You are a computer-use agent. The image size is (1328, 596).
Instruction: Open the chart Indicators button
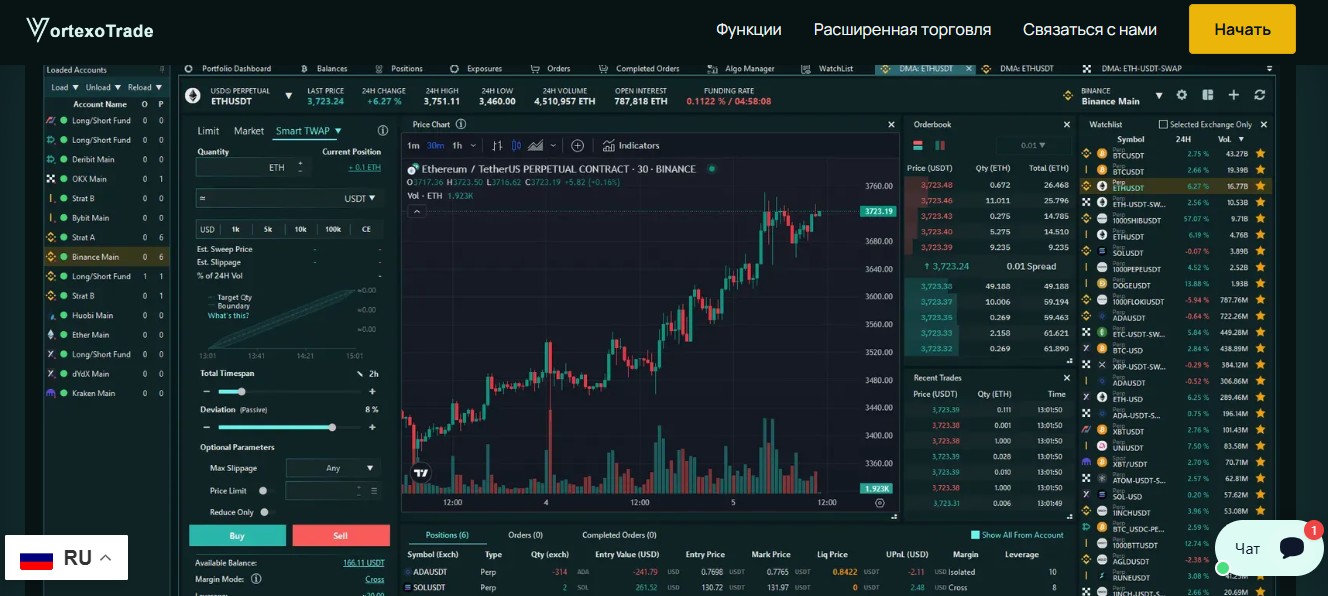631,145
